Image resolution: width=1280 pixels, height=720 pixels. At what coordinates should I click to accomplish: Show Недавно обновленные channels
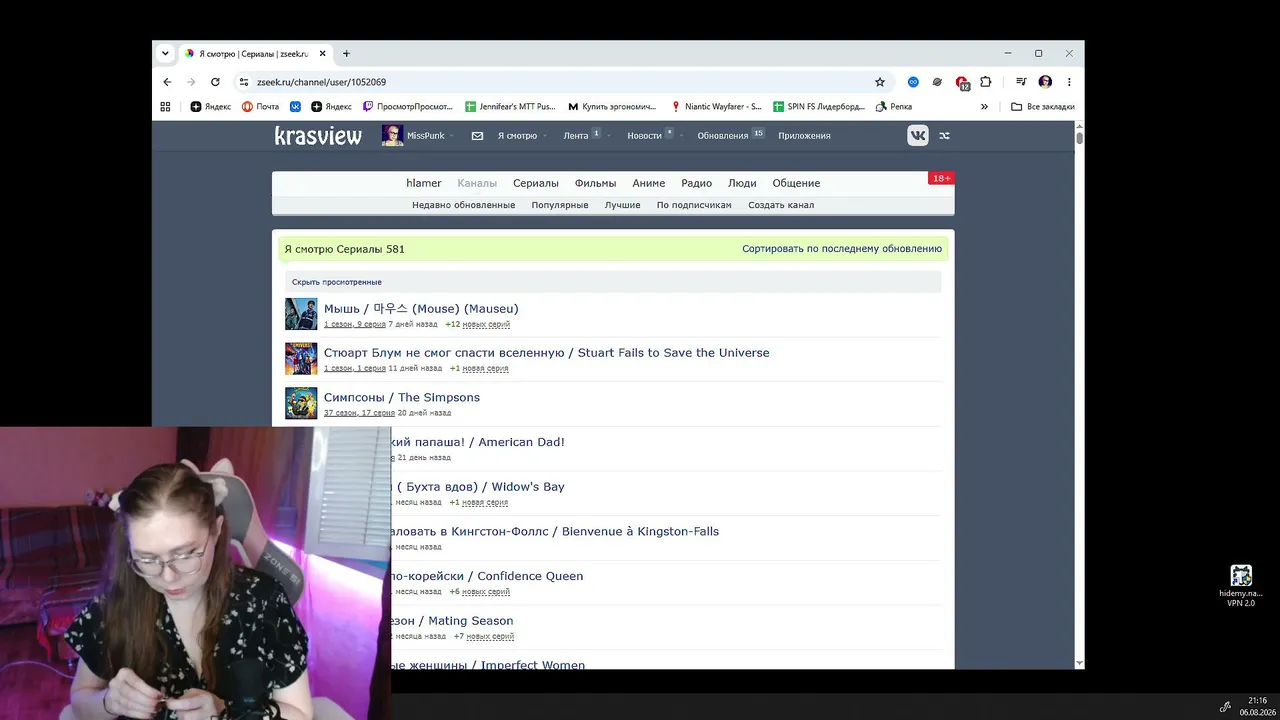[x=464, y=205]
